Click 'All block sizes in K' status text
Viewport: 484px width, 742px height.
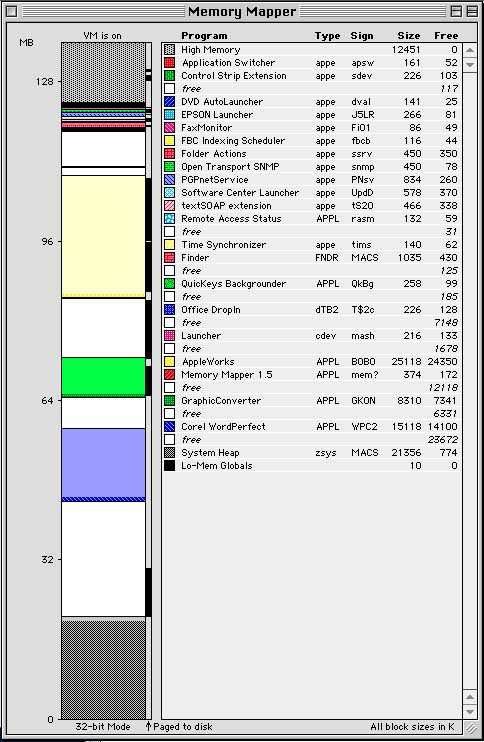click(412, 727)
